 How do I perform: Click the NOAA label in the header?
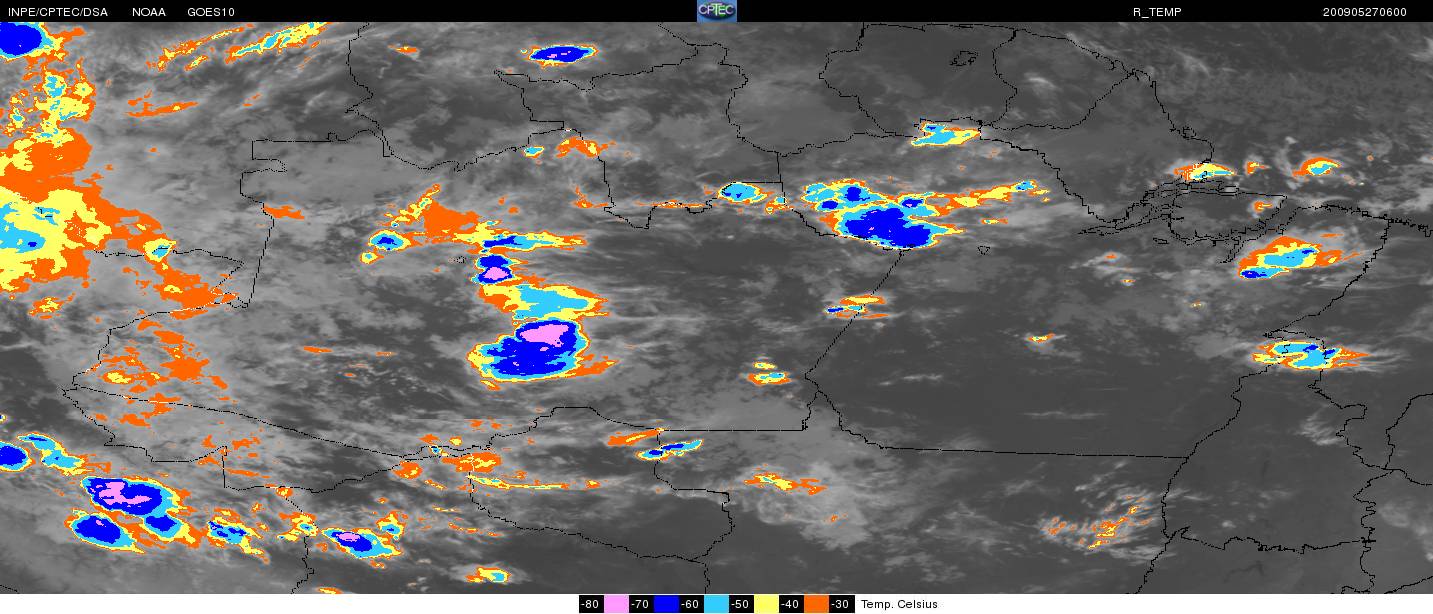(149, 12)
